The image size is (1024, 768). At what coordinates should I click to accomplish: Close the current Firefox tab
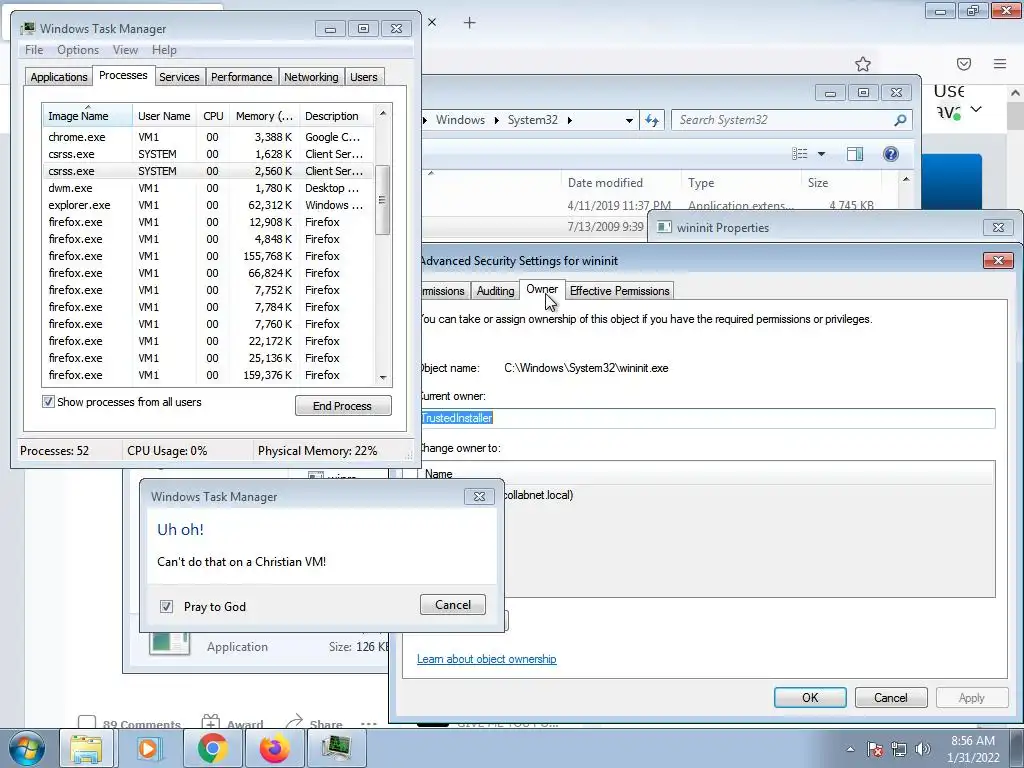432,22
